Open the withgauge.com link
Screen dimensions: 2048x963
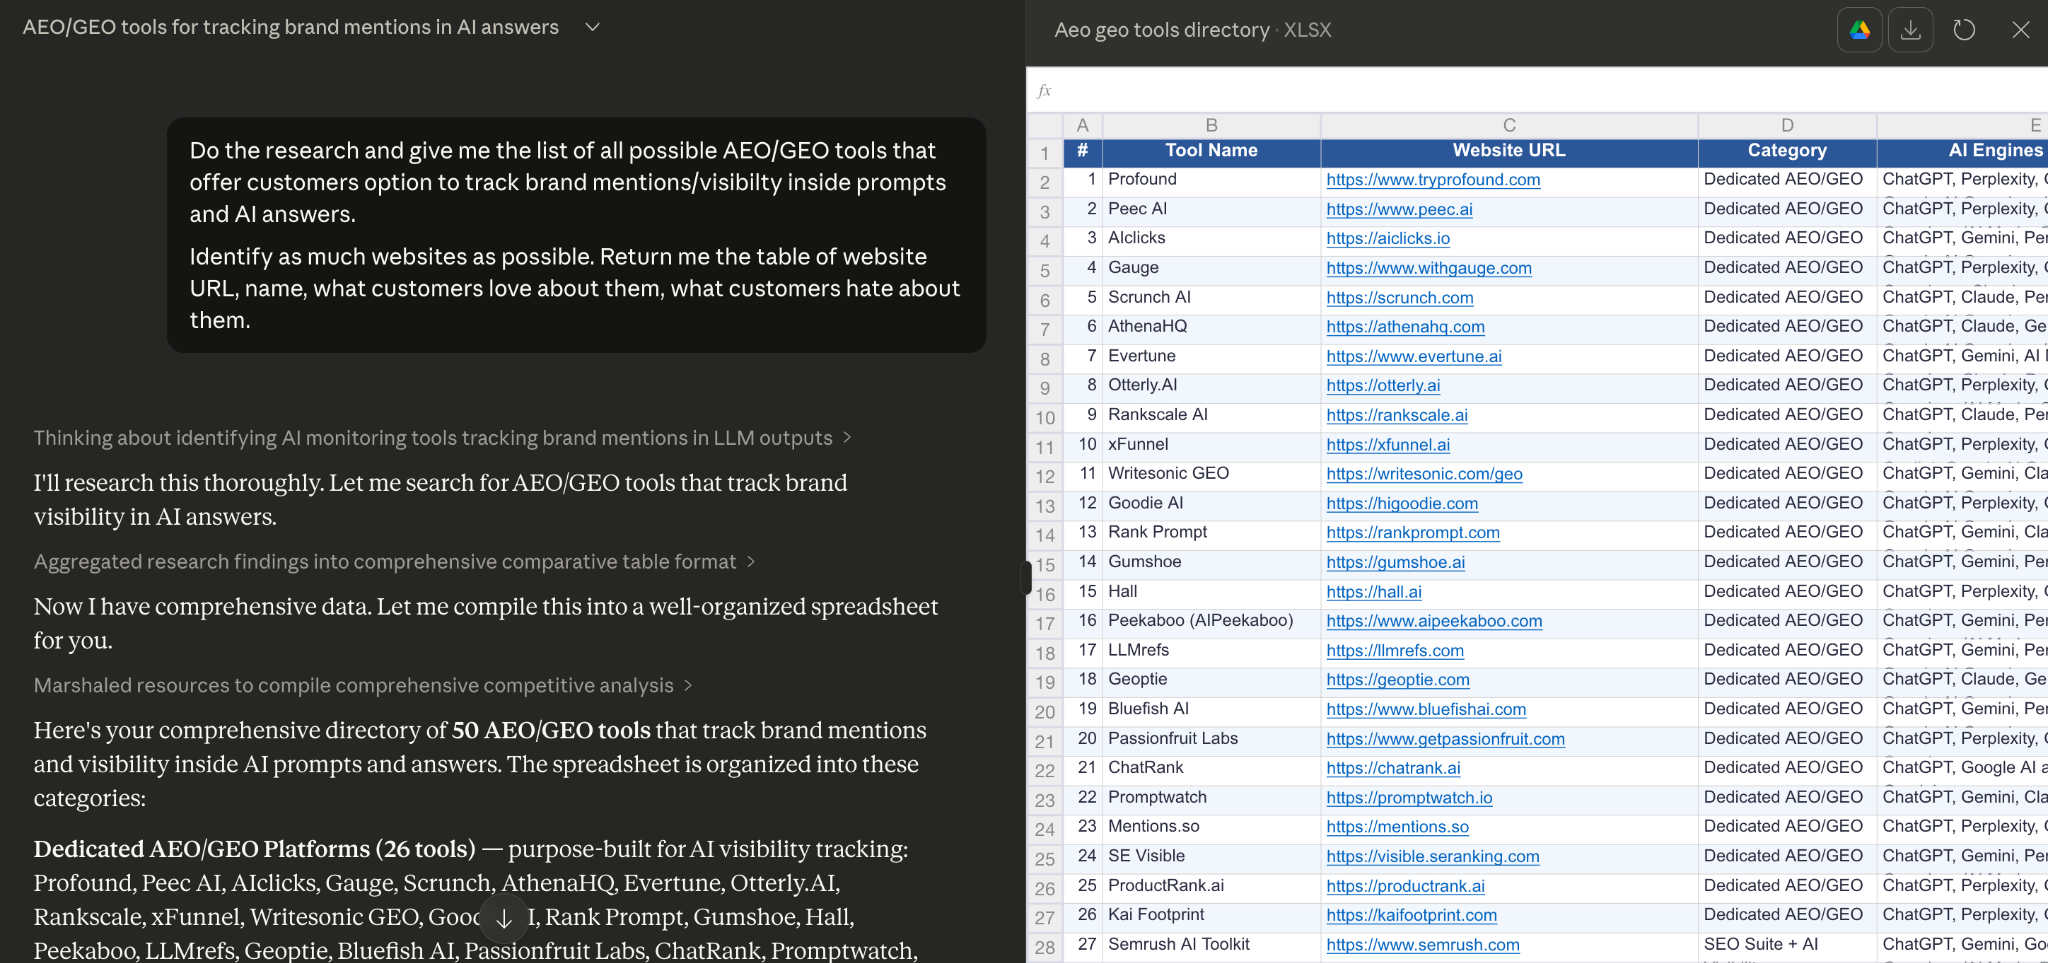click(1429, 268)
